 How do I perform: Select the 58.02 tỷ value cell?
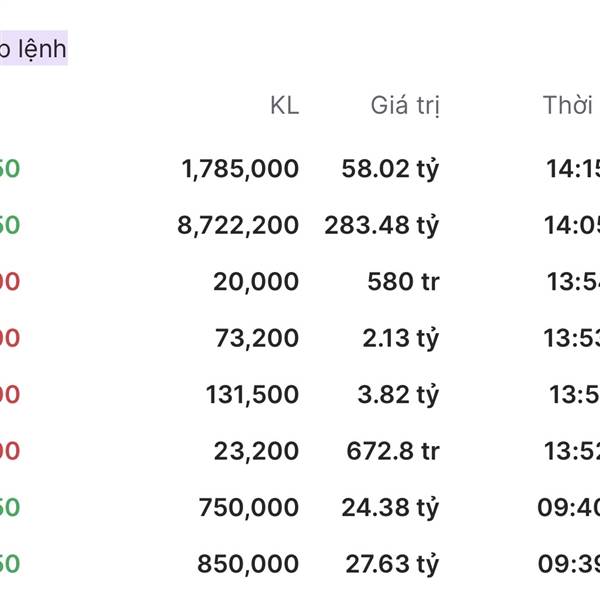coord(390,169)
